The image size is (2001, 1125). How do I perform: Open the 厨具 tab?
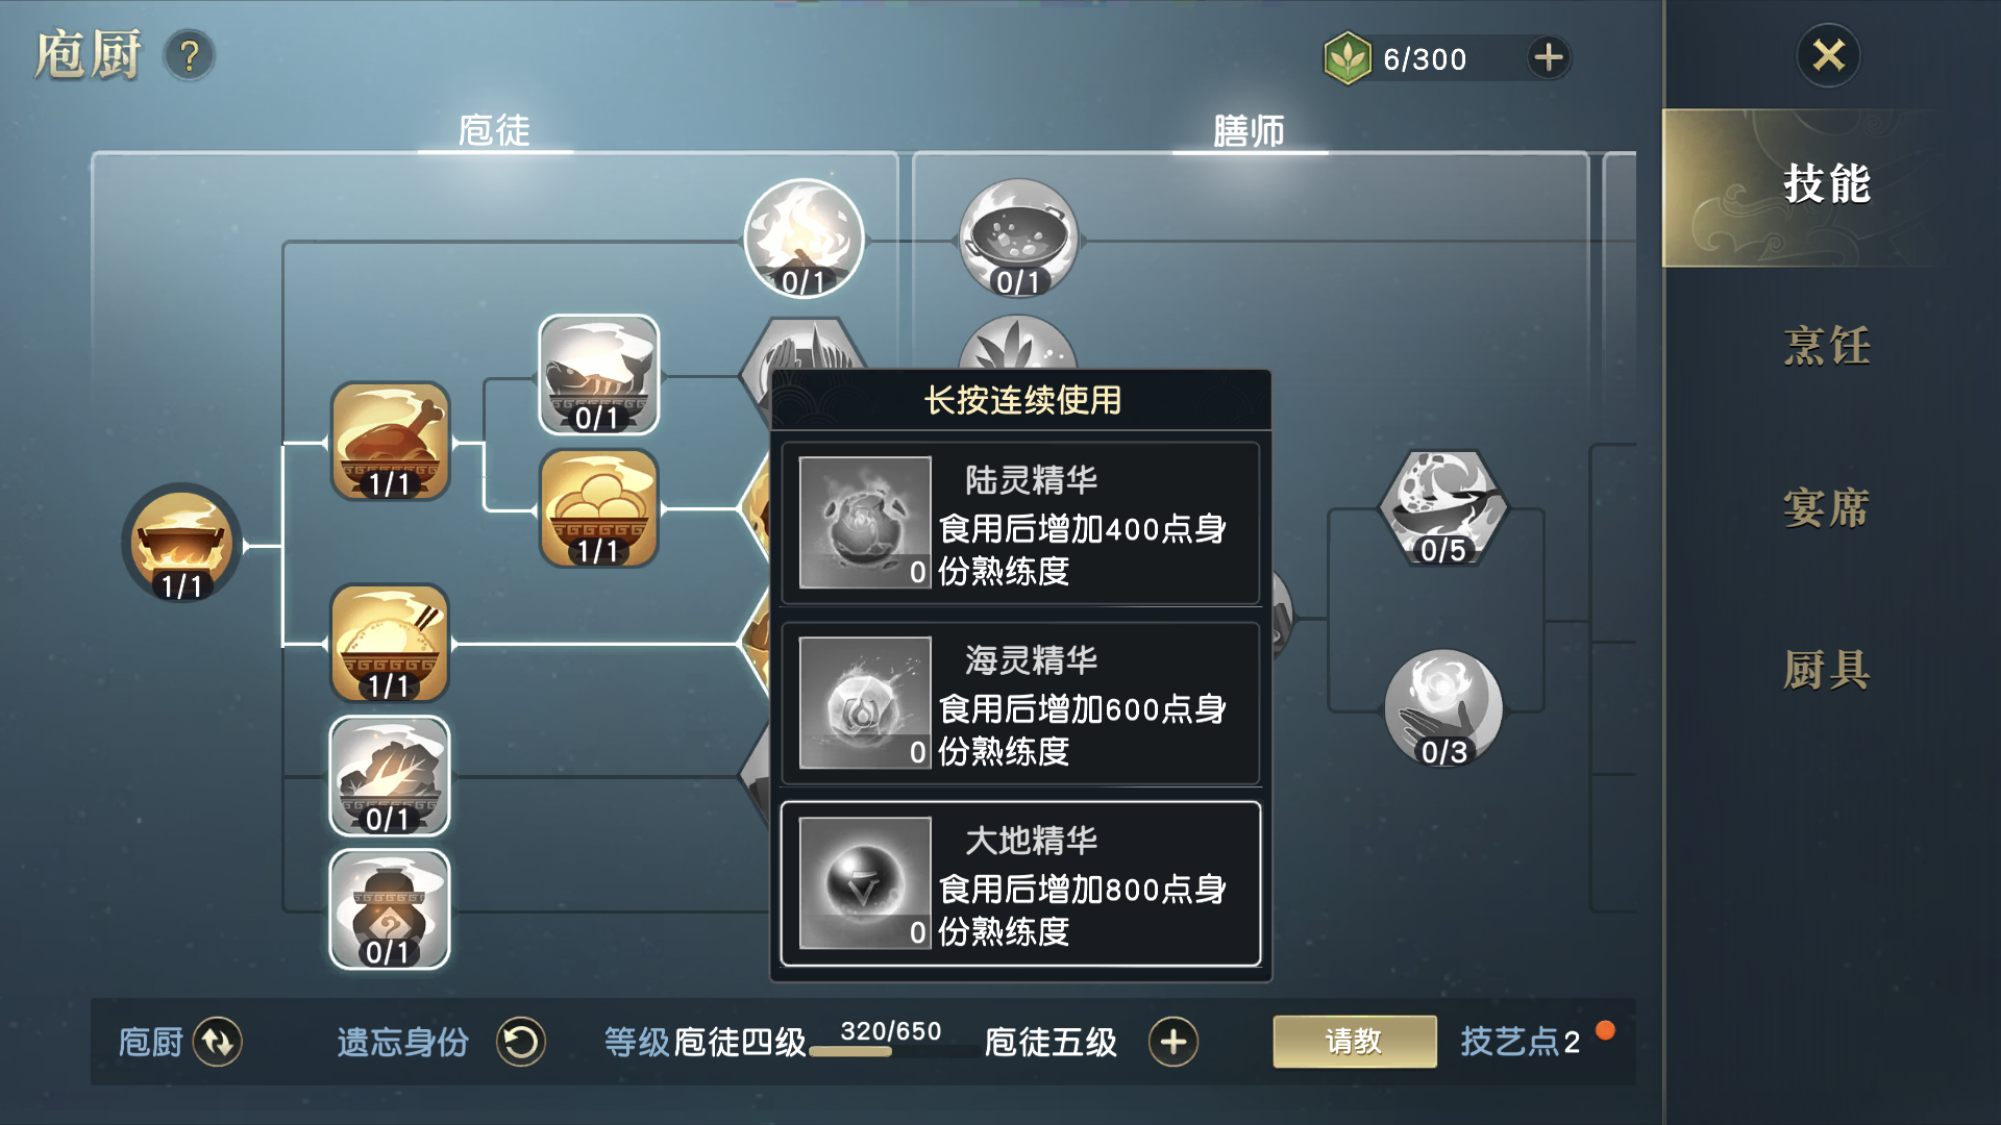[1826, 670]
